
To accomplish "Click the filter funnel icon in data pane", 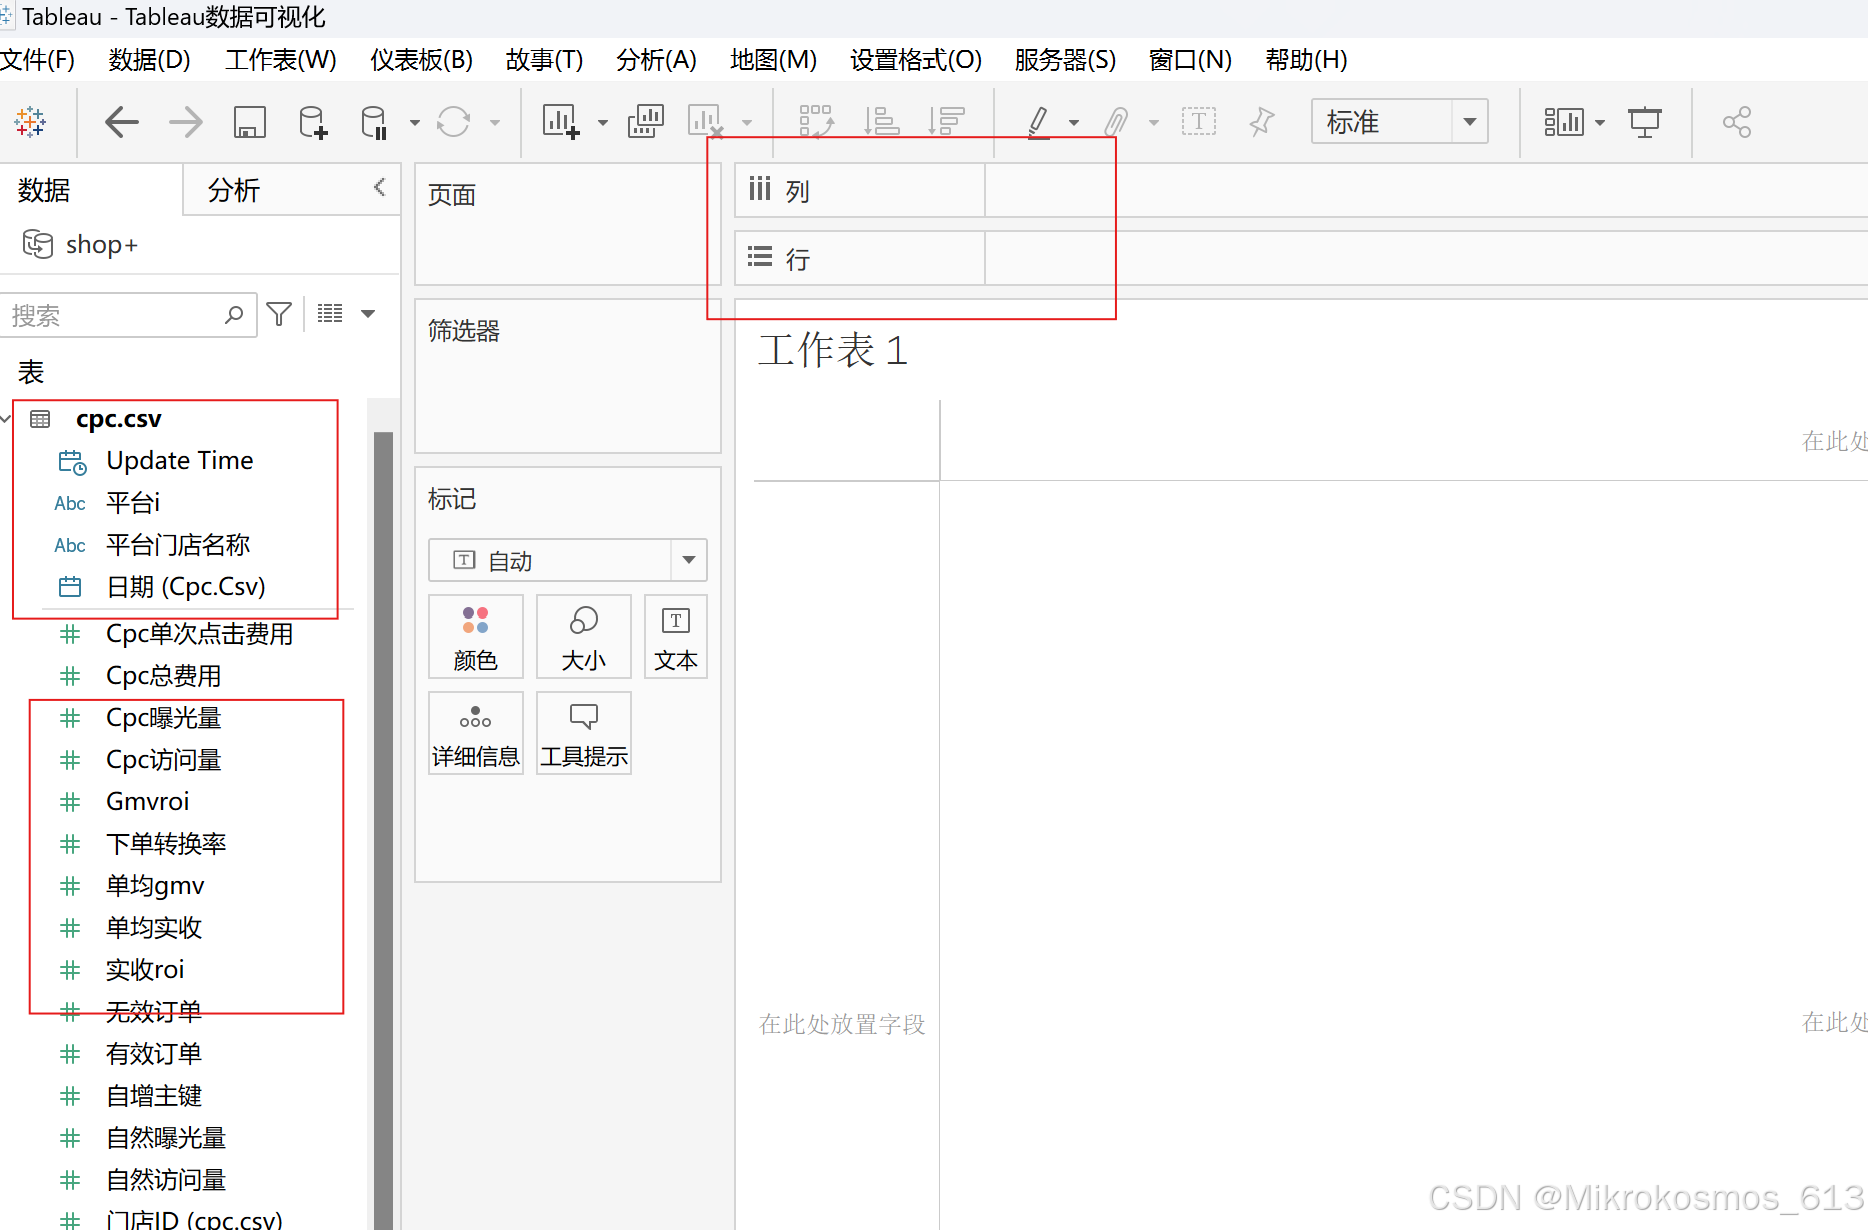I will coord(280,314).
